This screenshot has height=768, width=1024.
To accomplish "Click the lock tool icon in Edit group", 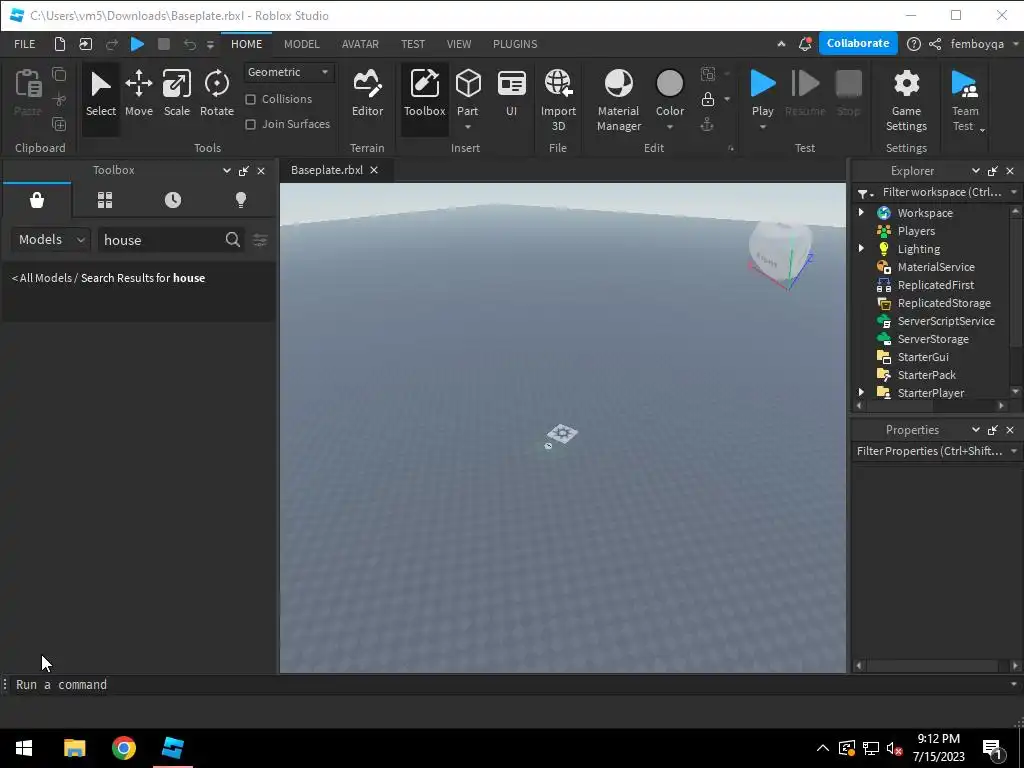I will pos(707,99).
